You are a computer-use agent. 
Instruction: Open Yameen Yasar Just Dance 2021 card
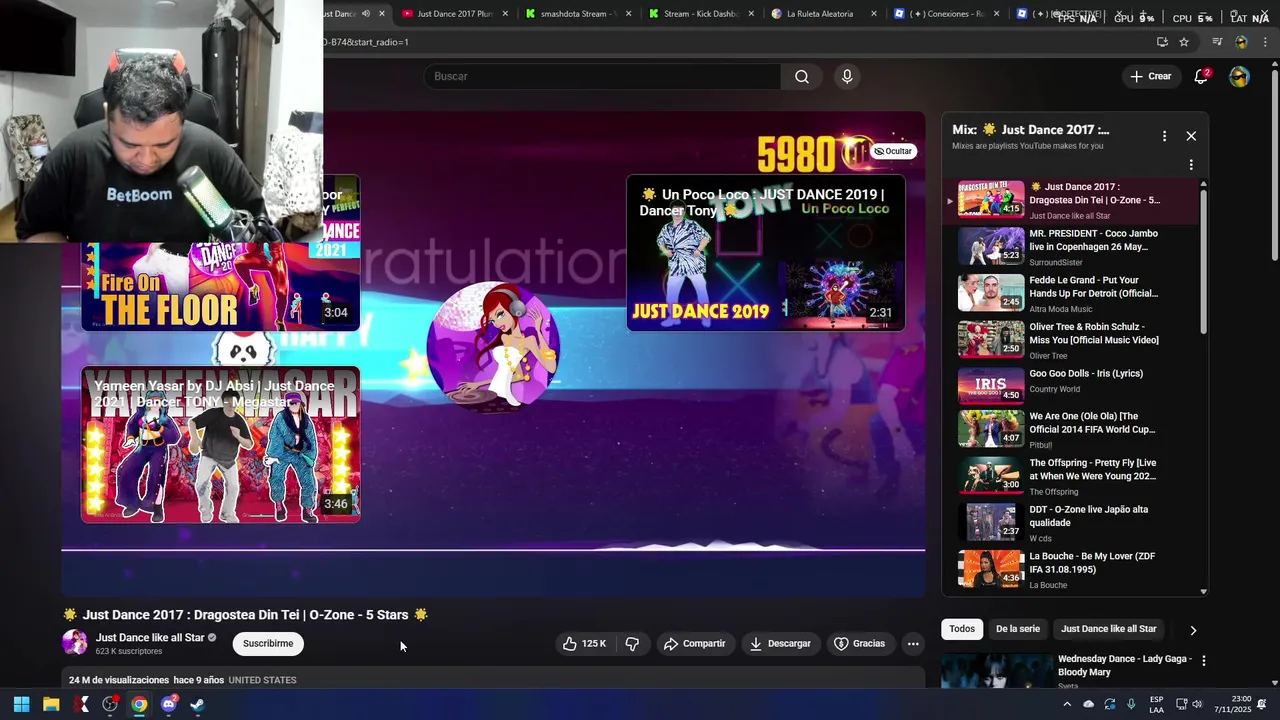pyautogui.click(x=220, y=445)
